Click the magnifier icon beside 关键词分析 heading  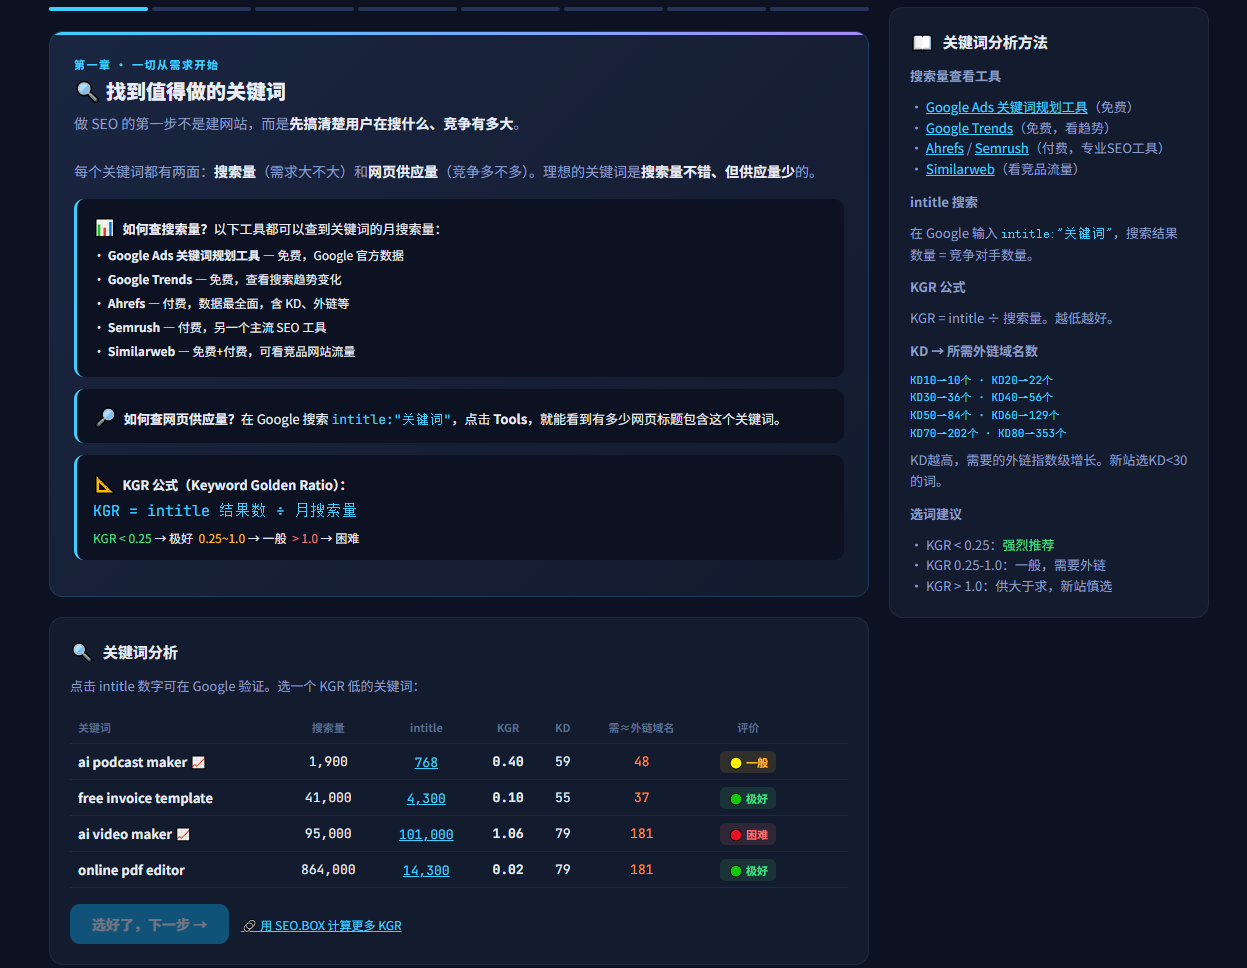tap(82, 652)
